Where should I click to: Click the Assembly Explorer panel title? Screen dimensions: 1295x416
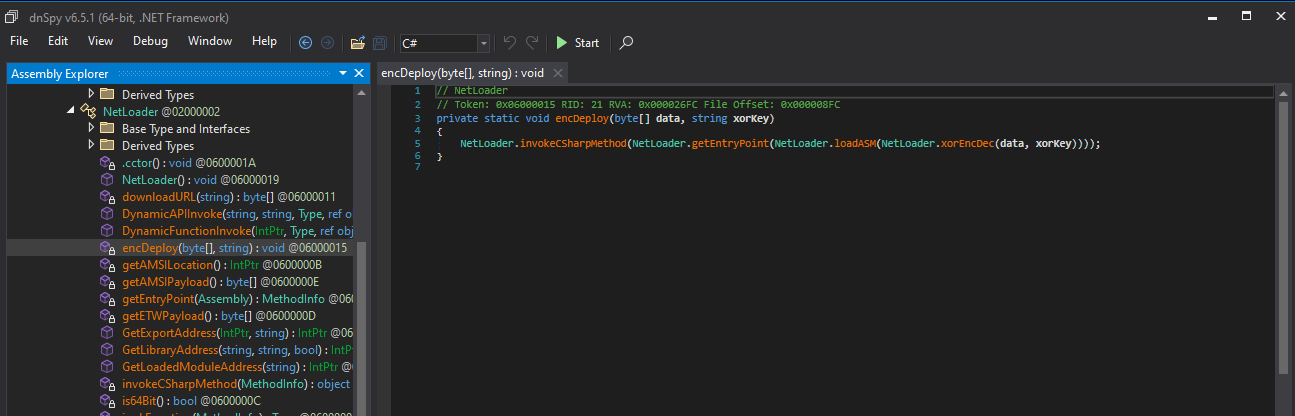[61, 73]
